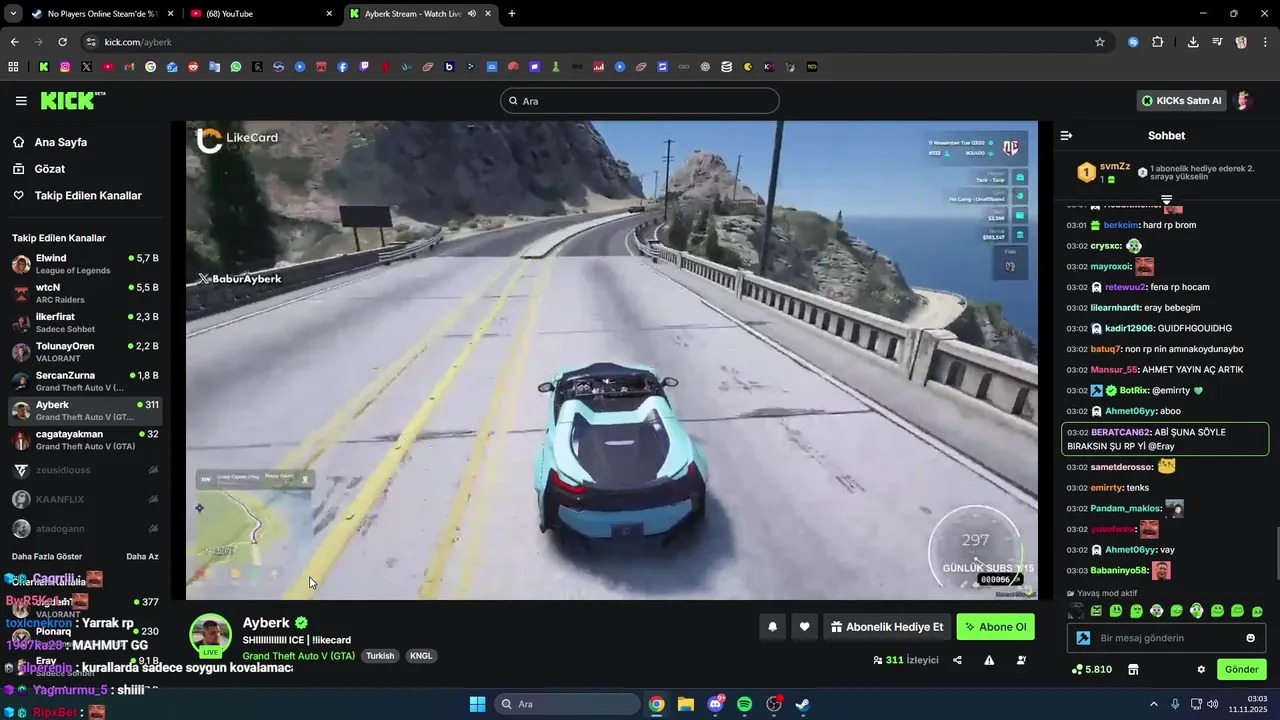Viewport: 1280px width, 720px height.
Task: Click the first green emote in quick row
Action: click(x=1096, y=611)
